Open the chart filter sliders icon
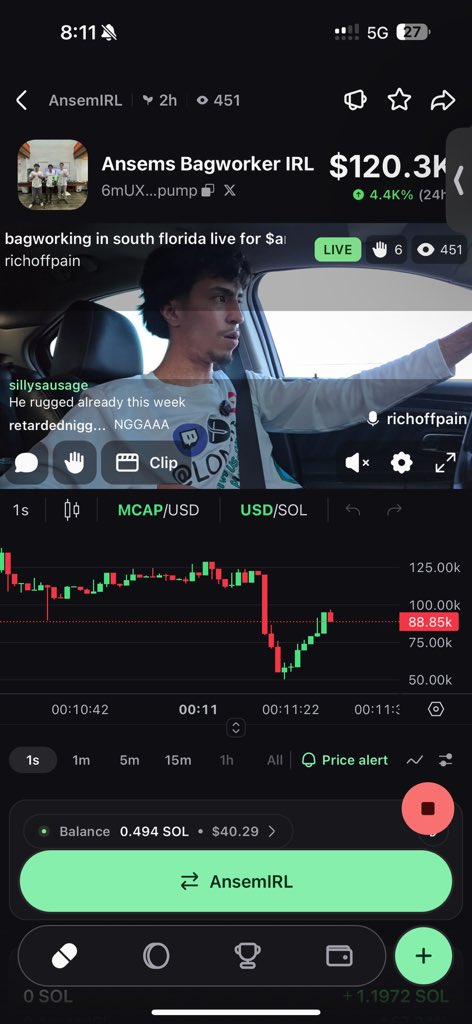The width and height of the screenshot is (472, 1024). [445, 760]
